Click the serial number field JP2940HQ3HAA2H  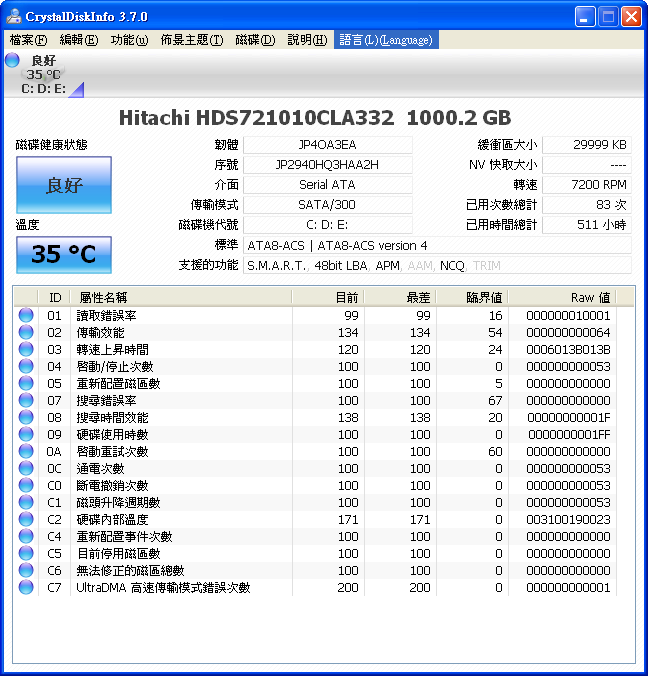click(x=328, y=165)
